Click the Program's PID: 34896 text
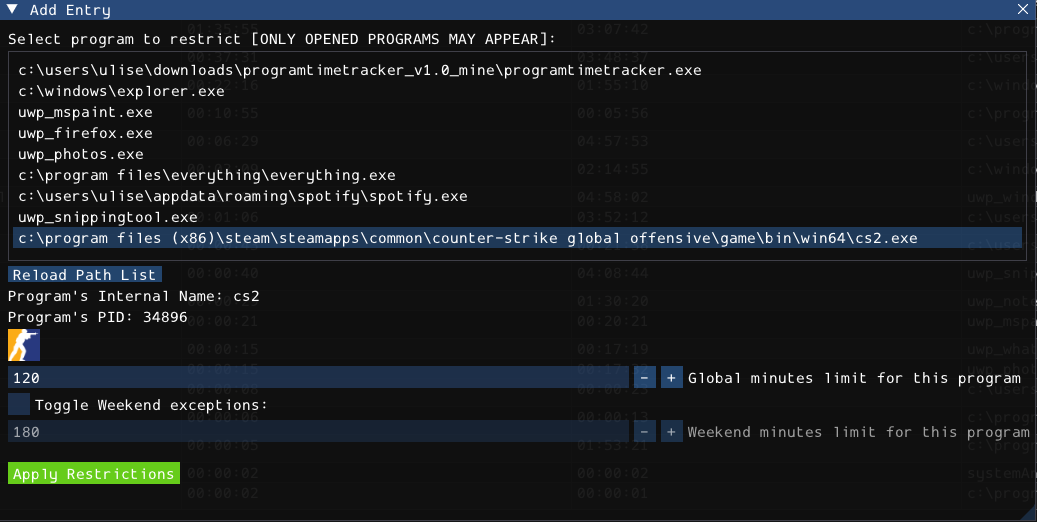The height and width of the screenshot is (522, 1037). pos(98,317)
